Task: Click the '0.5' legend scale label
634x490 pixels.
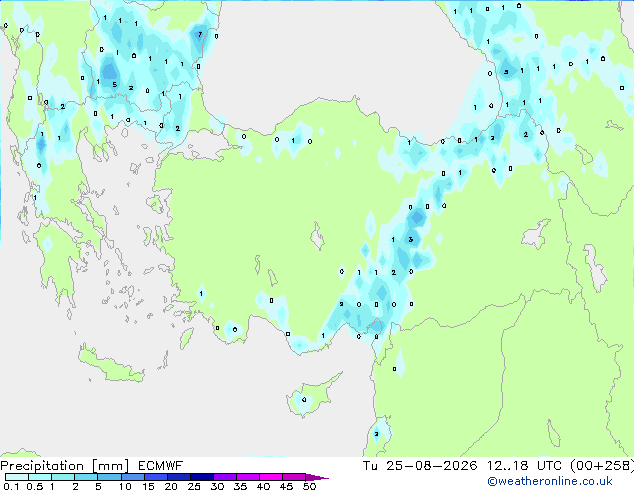Action: click(x=35, y=486)
